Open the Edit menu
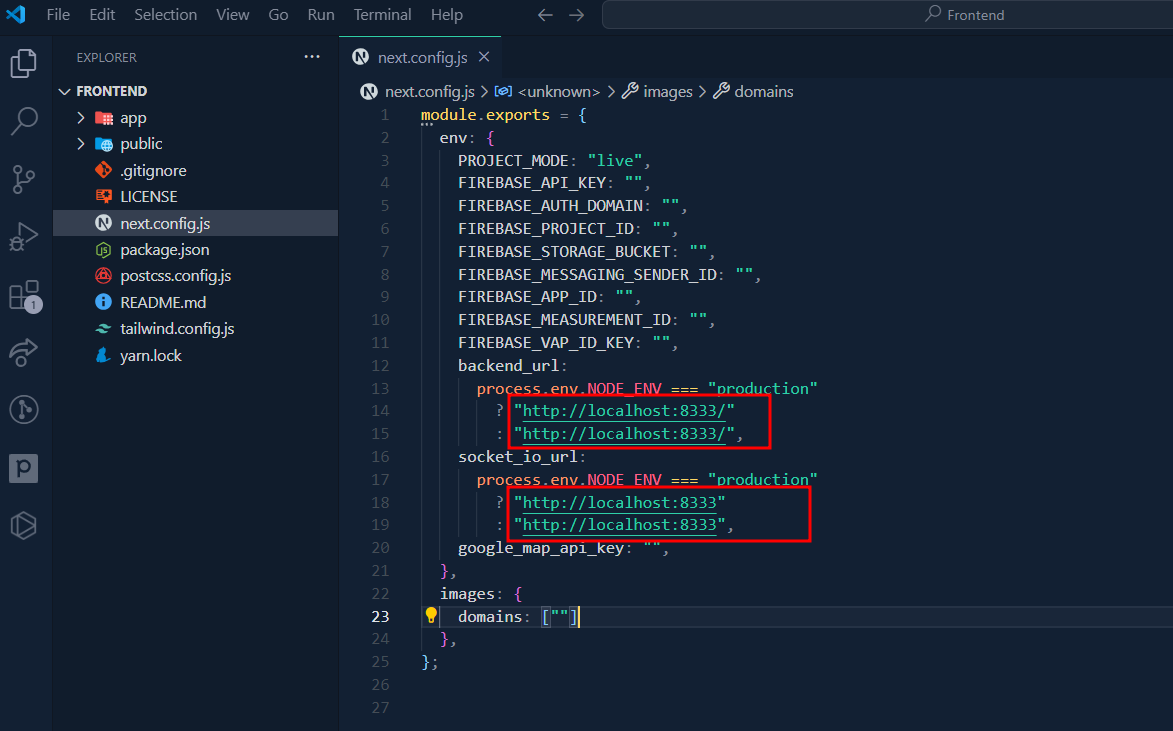Viewport: 1173px width, 731px height. click(102, 15)
